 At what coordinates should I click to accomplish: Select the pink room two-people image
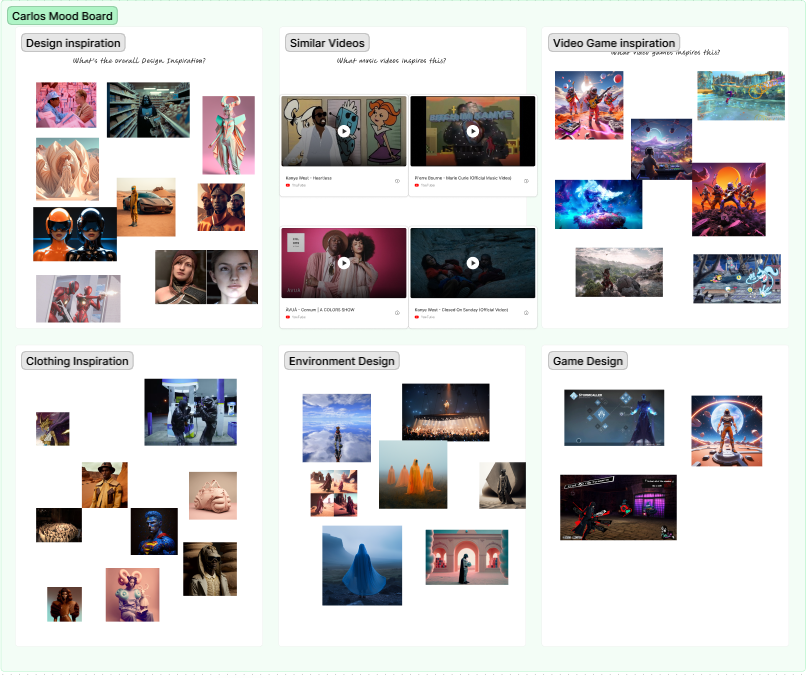tap(66, 105)
